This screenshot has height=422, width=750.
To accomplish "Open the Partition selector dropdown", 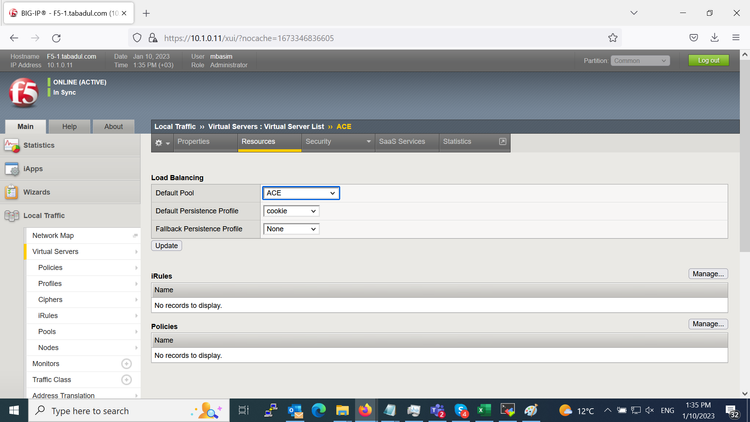I will 641,61.
